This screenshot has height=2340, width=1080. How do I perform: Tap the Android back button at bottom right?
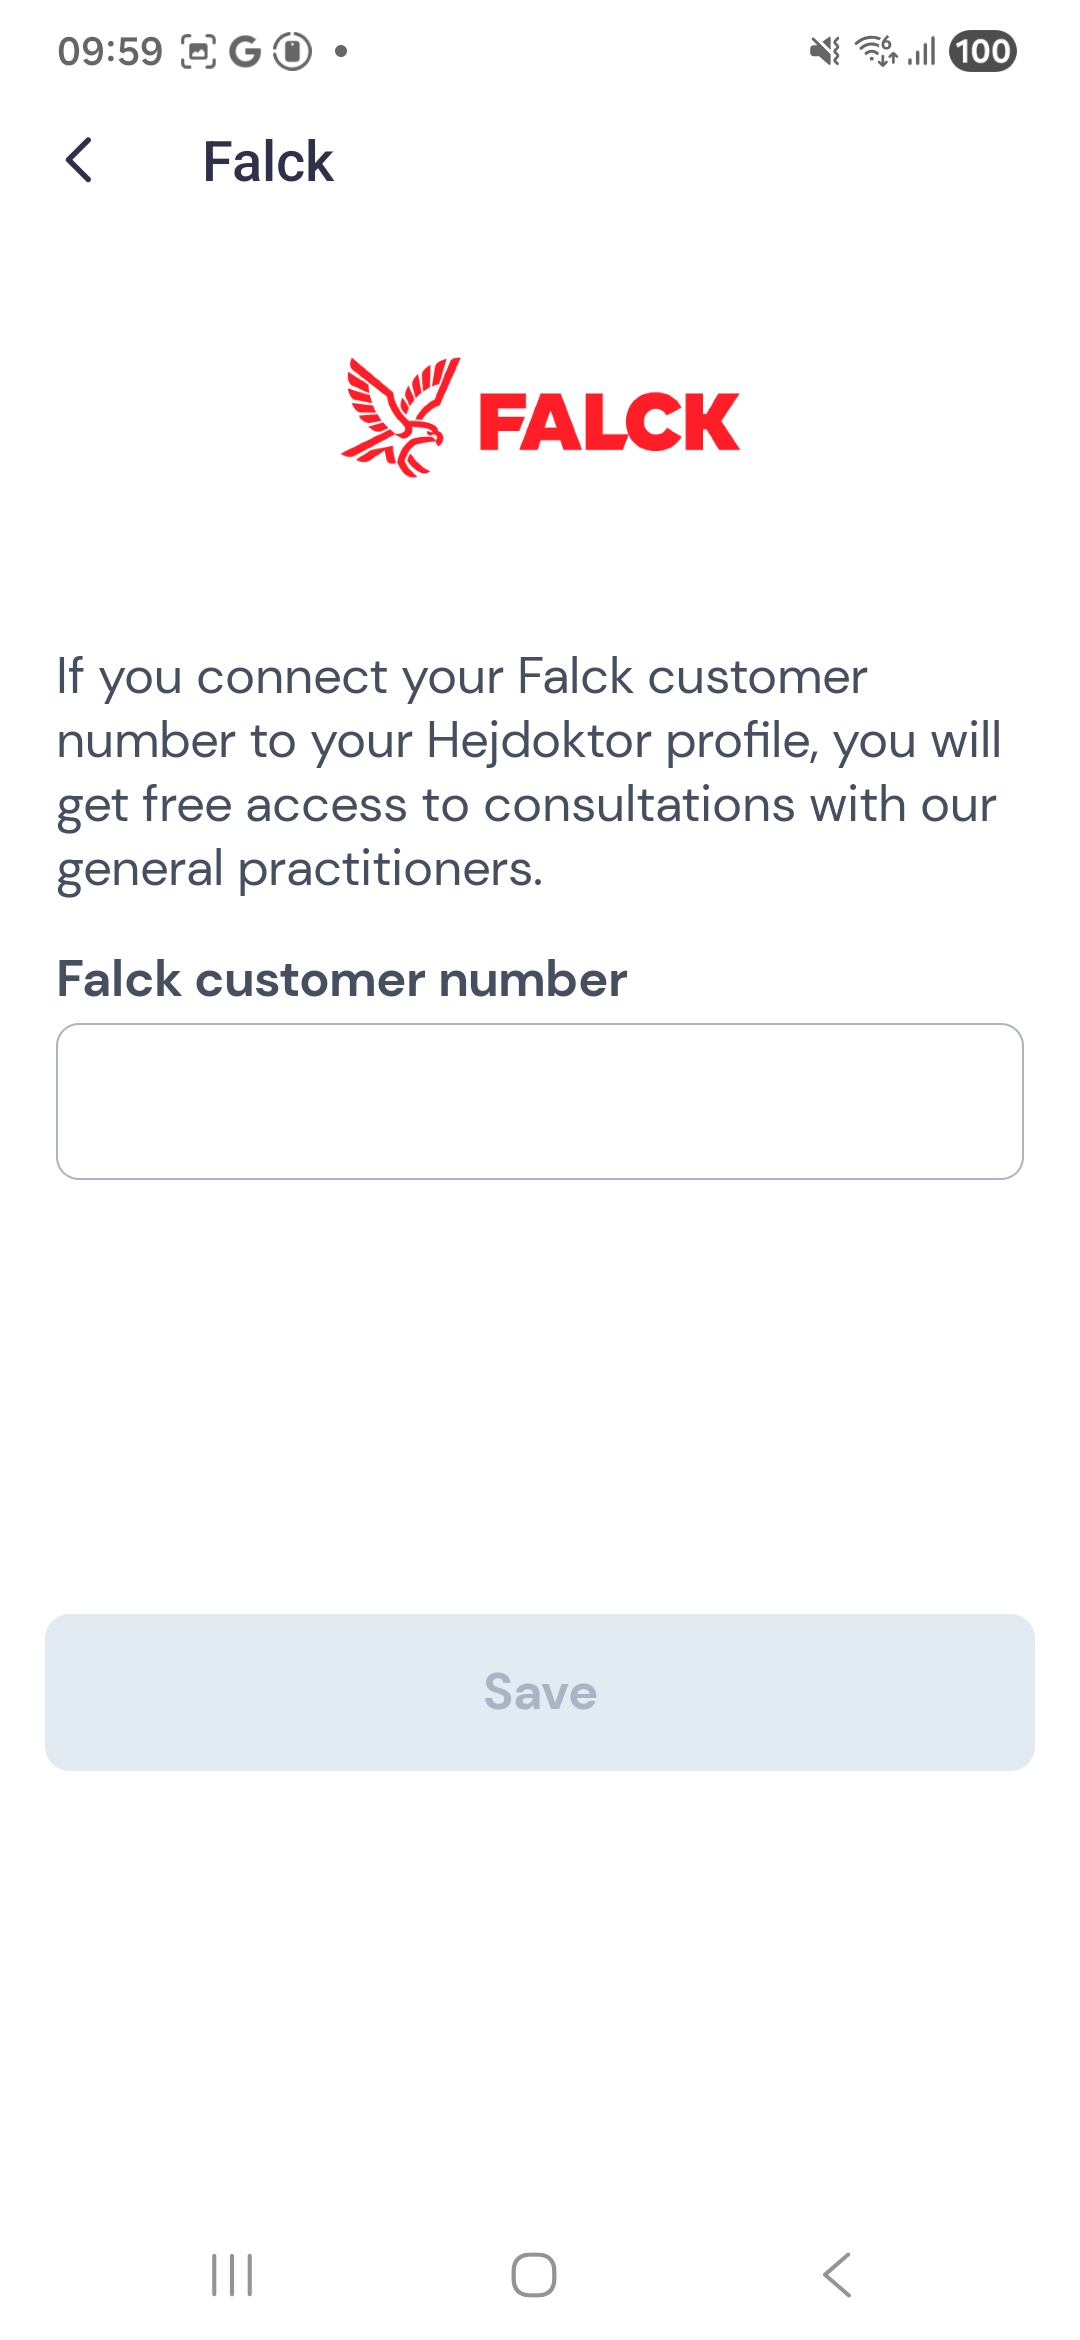tap(838, 2272)
